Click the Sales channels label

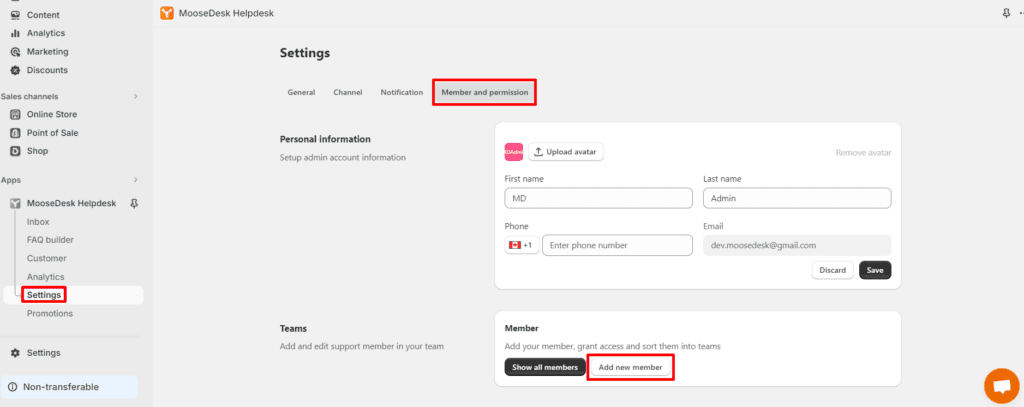click(29, 96)
